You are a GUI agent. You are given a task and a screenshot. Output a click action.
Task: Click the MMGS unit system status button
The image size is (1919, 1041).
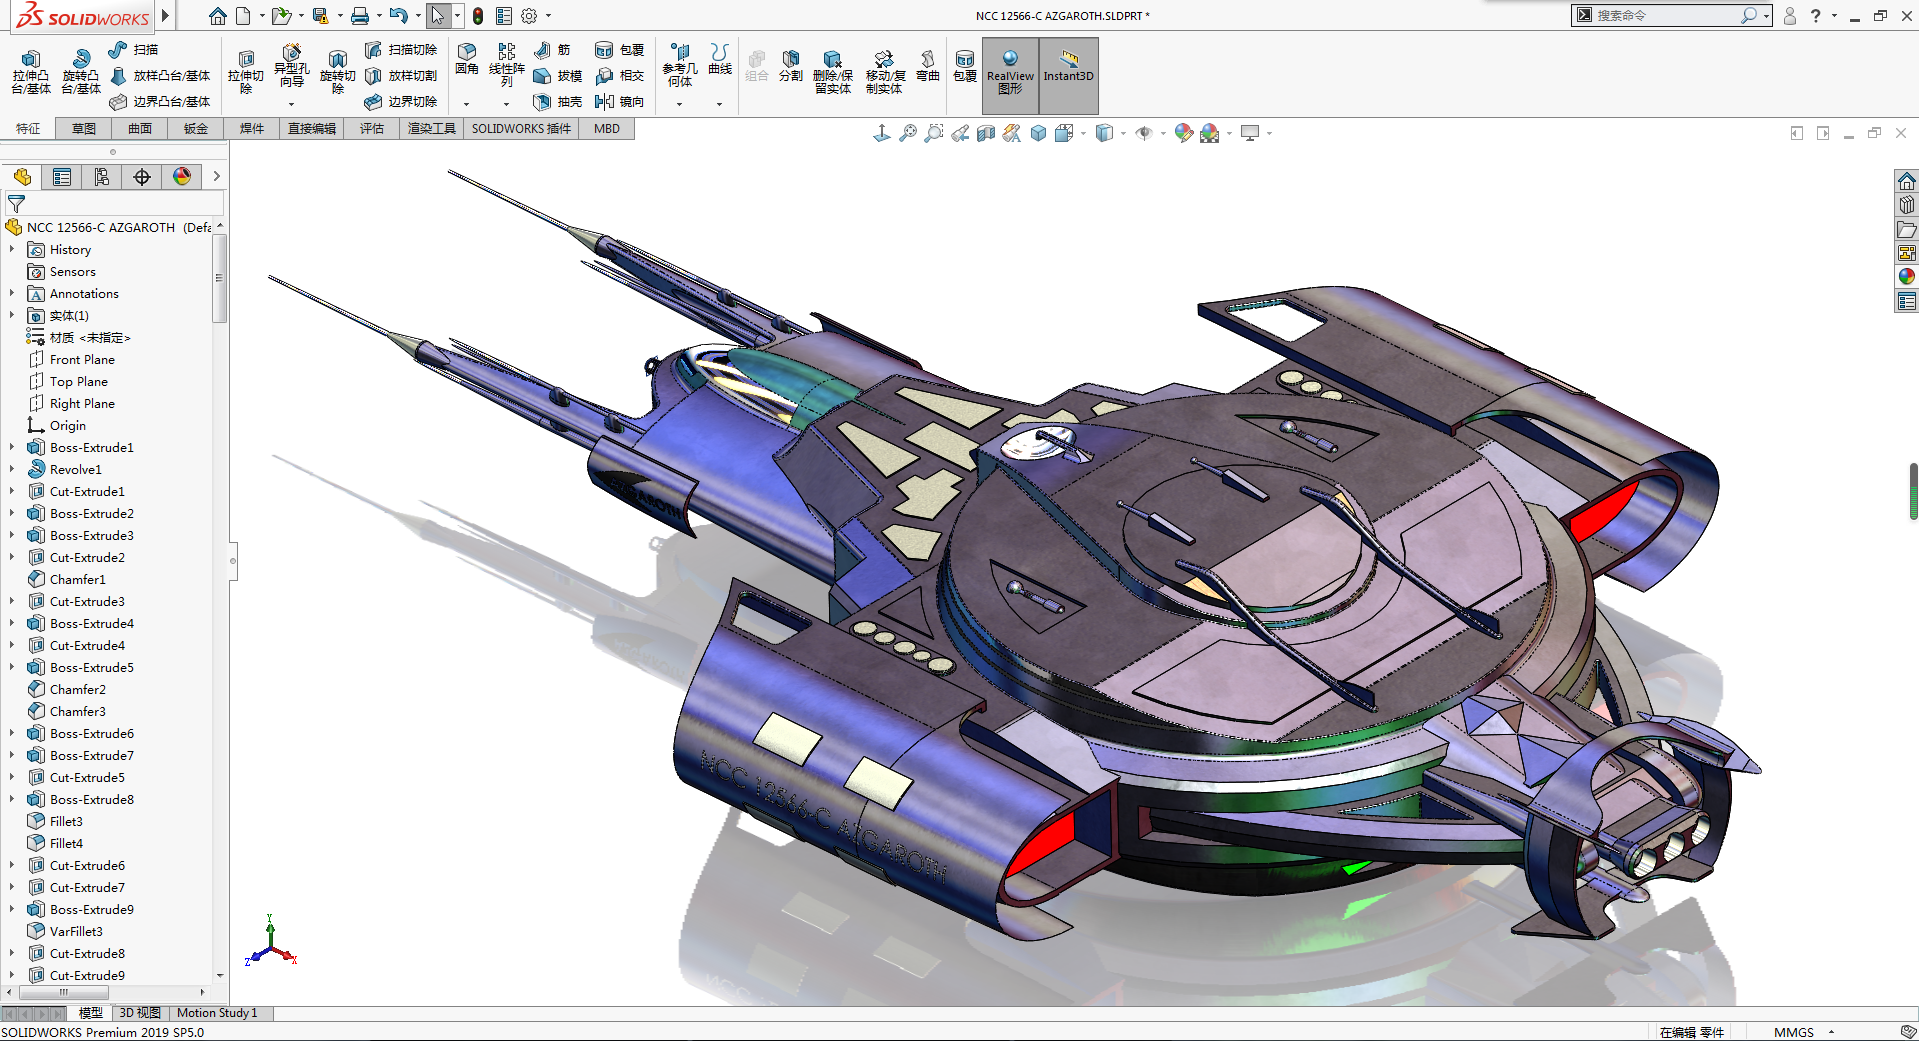pos(1793,1032)
